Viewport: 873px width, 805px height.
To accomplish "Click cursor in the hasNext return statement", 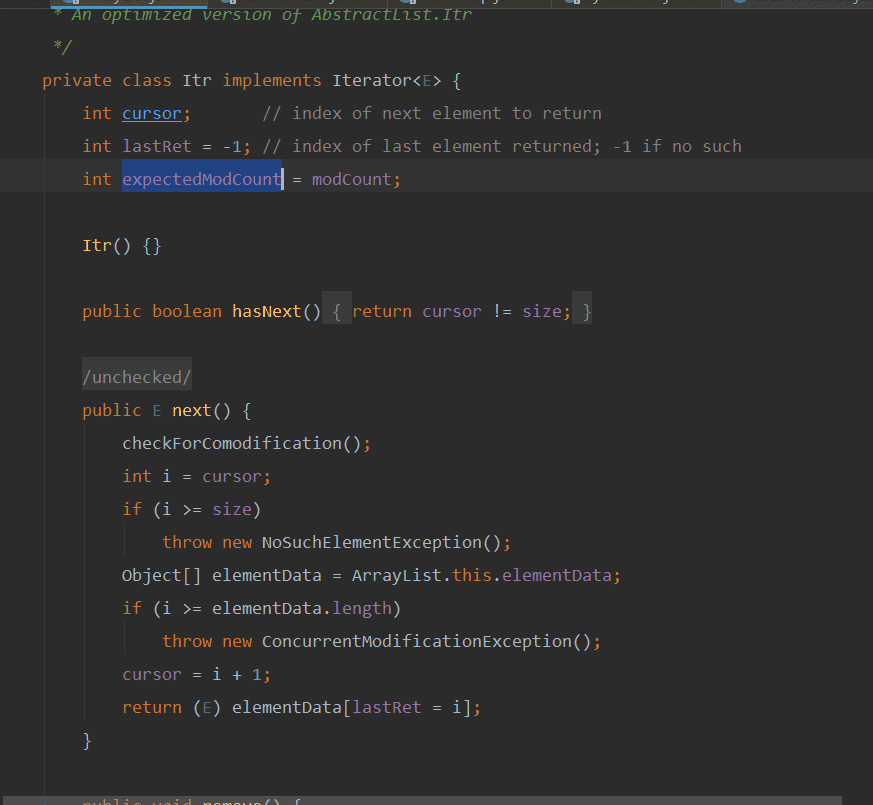I will point(452,311).
